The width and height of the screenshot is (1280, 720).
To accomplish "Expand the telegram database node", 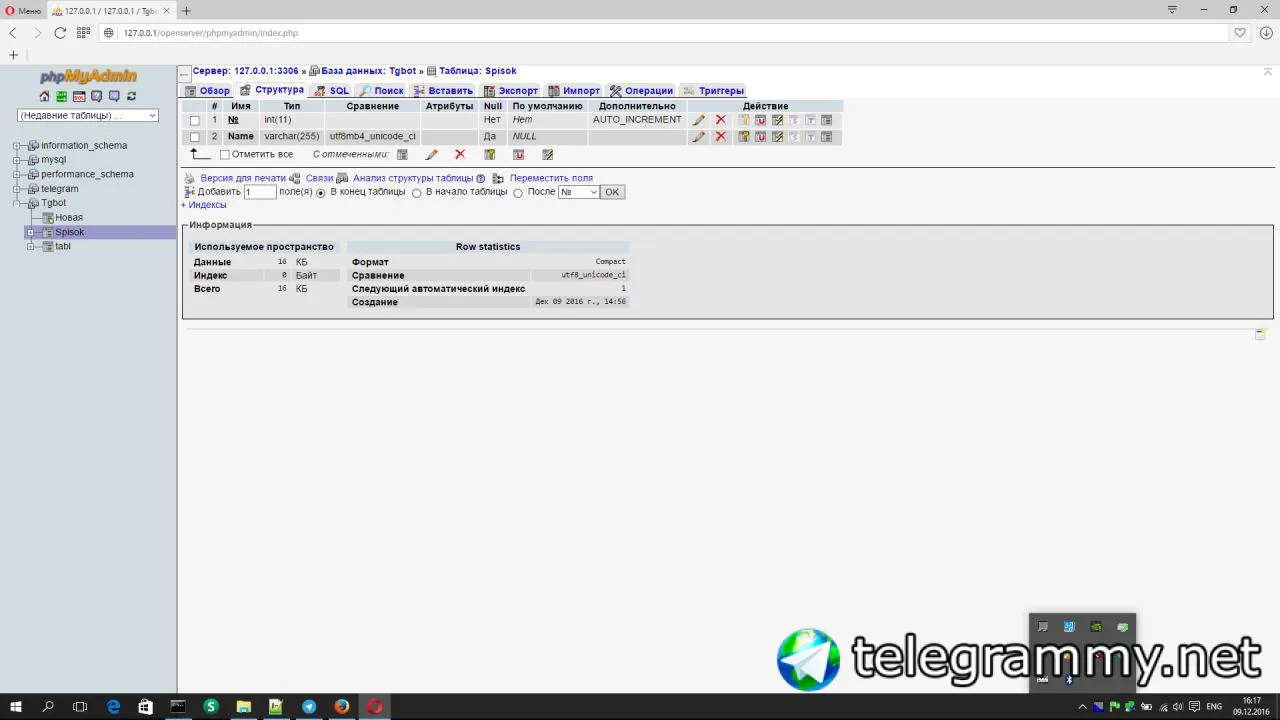I will (x=17, y=189).
